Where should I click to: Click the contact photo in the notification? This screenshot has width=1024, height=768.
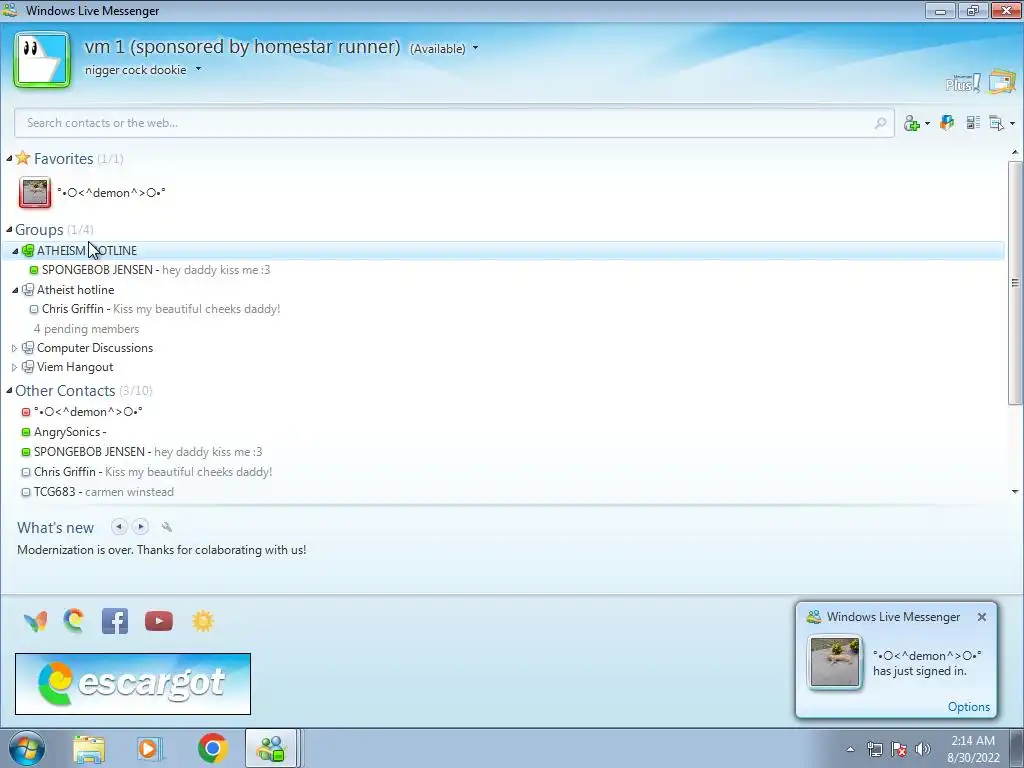pos(835,662)
